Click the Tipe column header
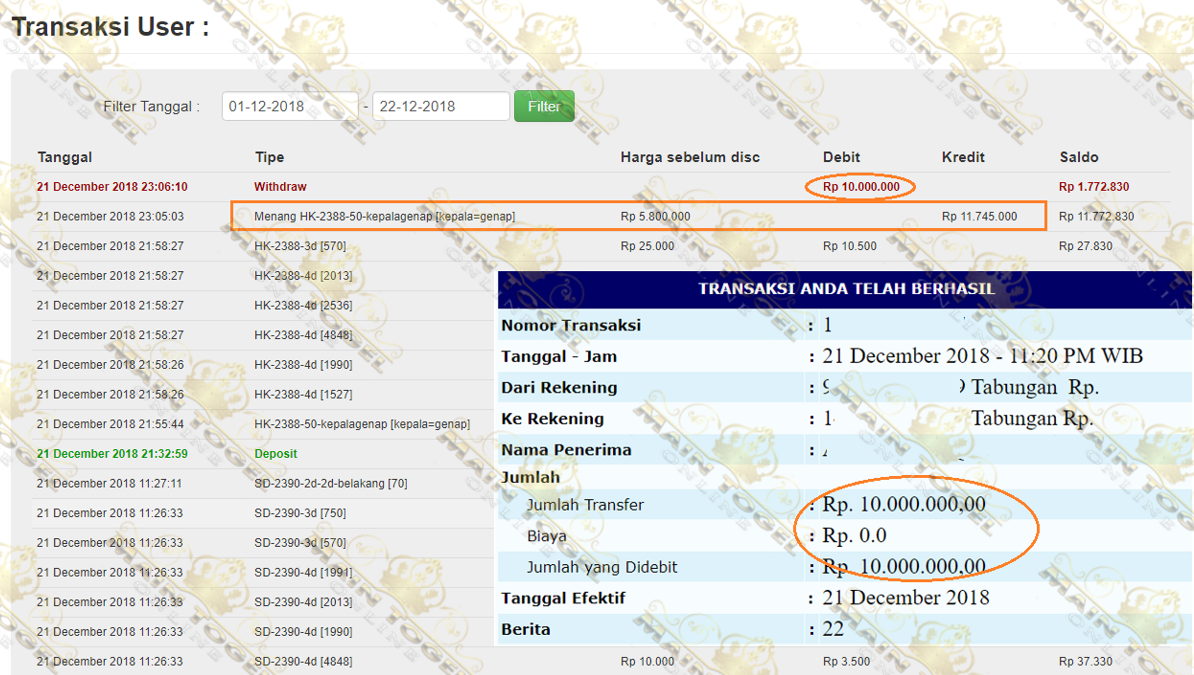Screen dimensions: 1194x675 click(269, 157)
